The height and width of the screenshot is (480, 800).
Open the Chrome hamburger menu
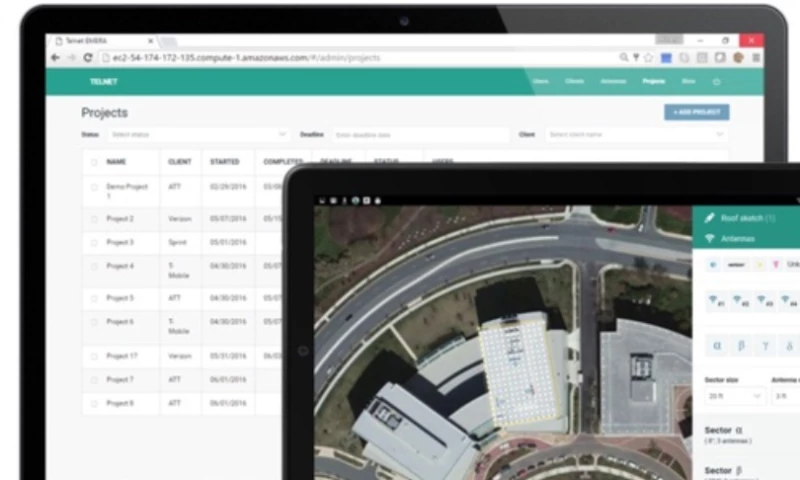tap(756, 58)
